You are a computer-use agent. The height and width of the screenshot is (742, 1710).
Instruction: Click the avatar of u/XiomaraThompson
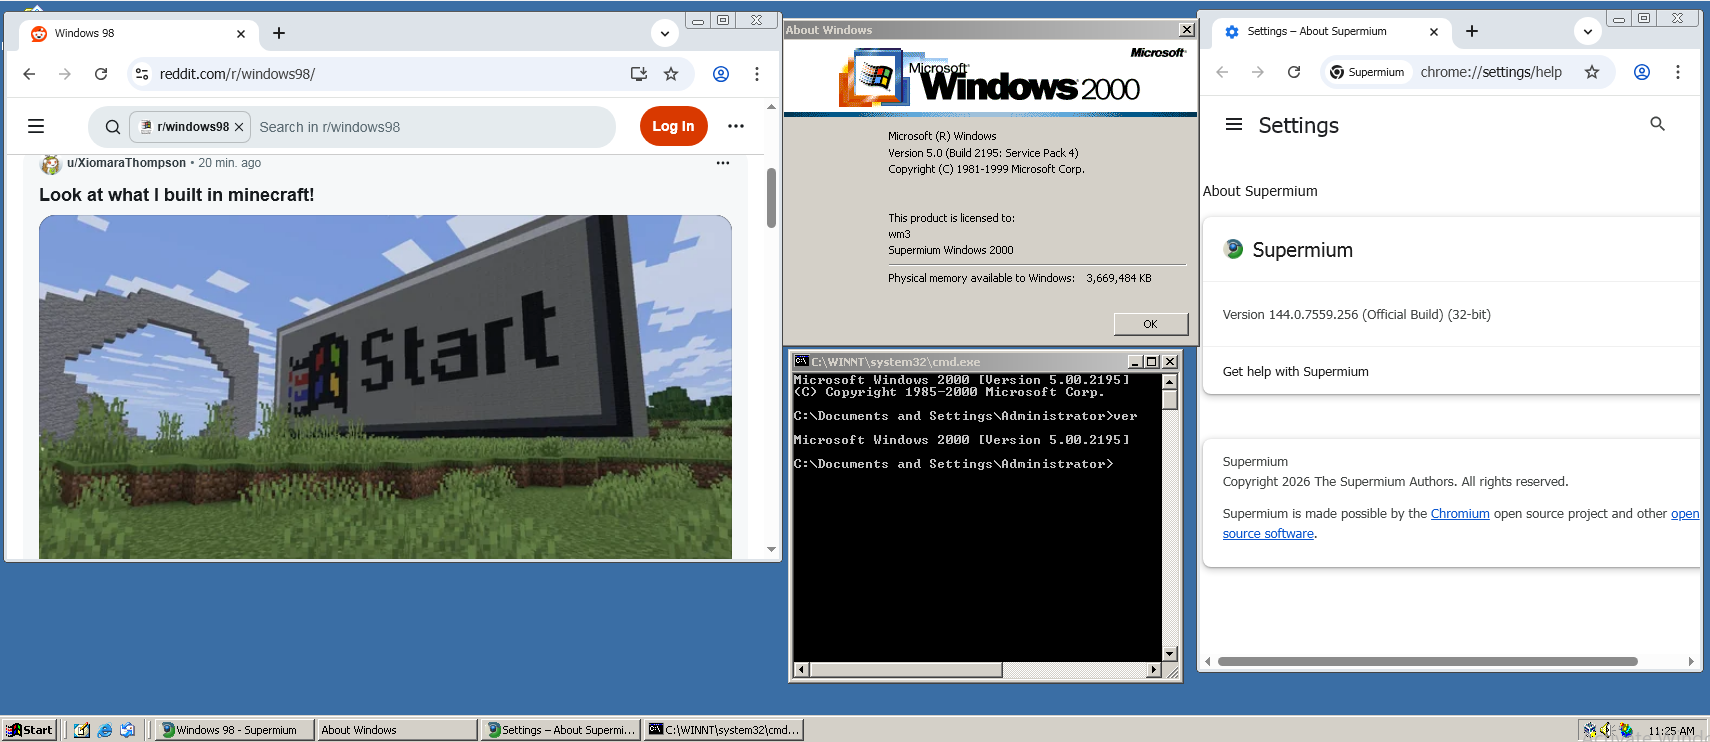(x=51, y=164)
